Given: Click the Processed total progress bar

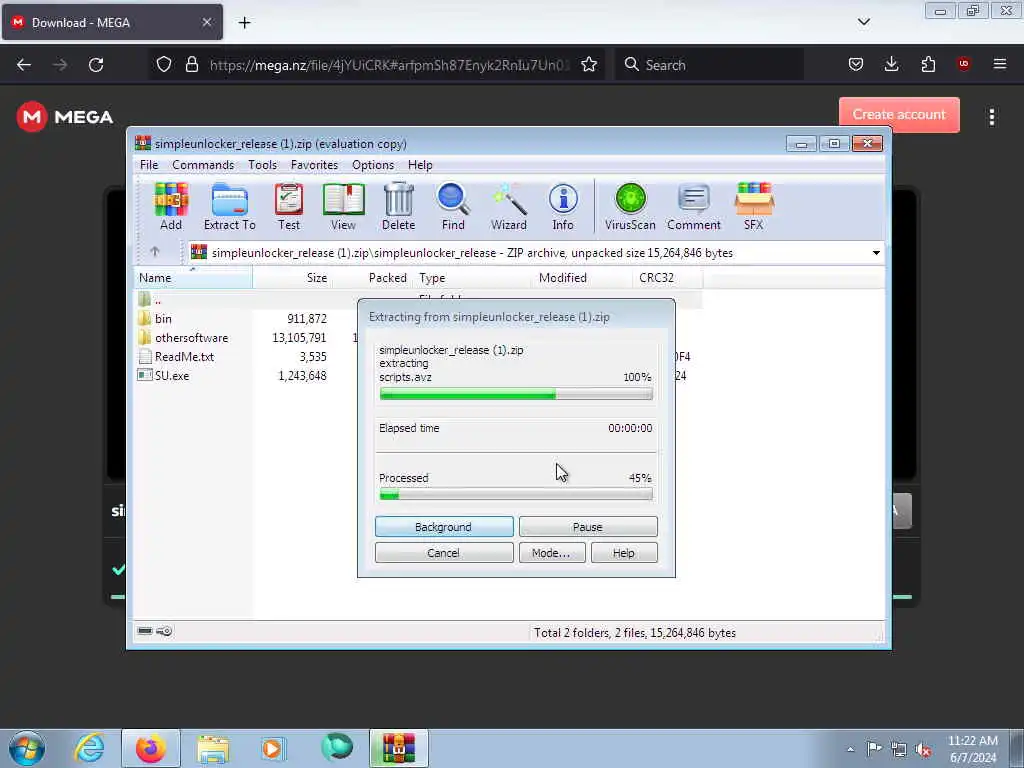Looking at the screenshot, I should pos(516,494).
